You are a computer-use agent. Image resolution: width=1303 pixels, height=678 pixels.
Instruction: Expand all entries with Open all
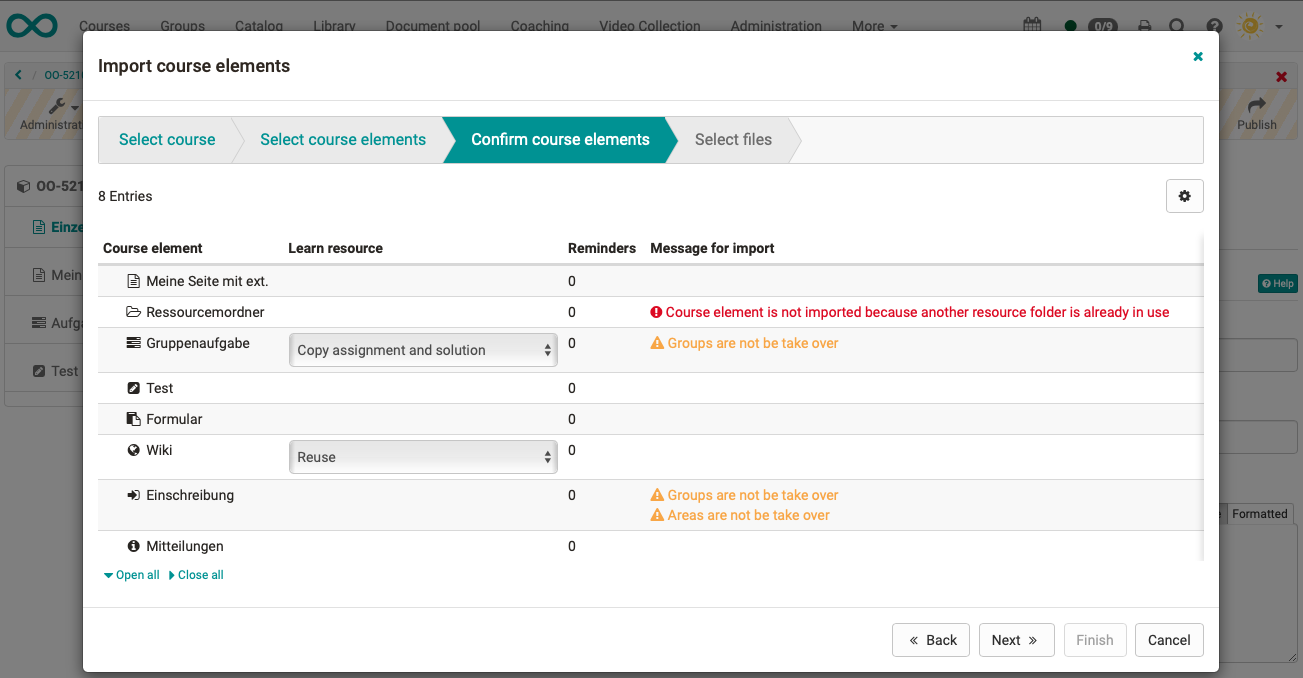point(132,575)
